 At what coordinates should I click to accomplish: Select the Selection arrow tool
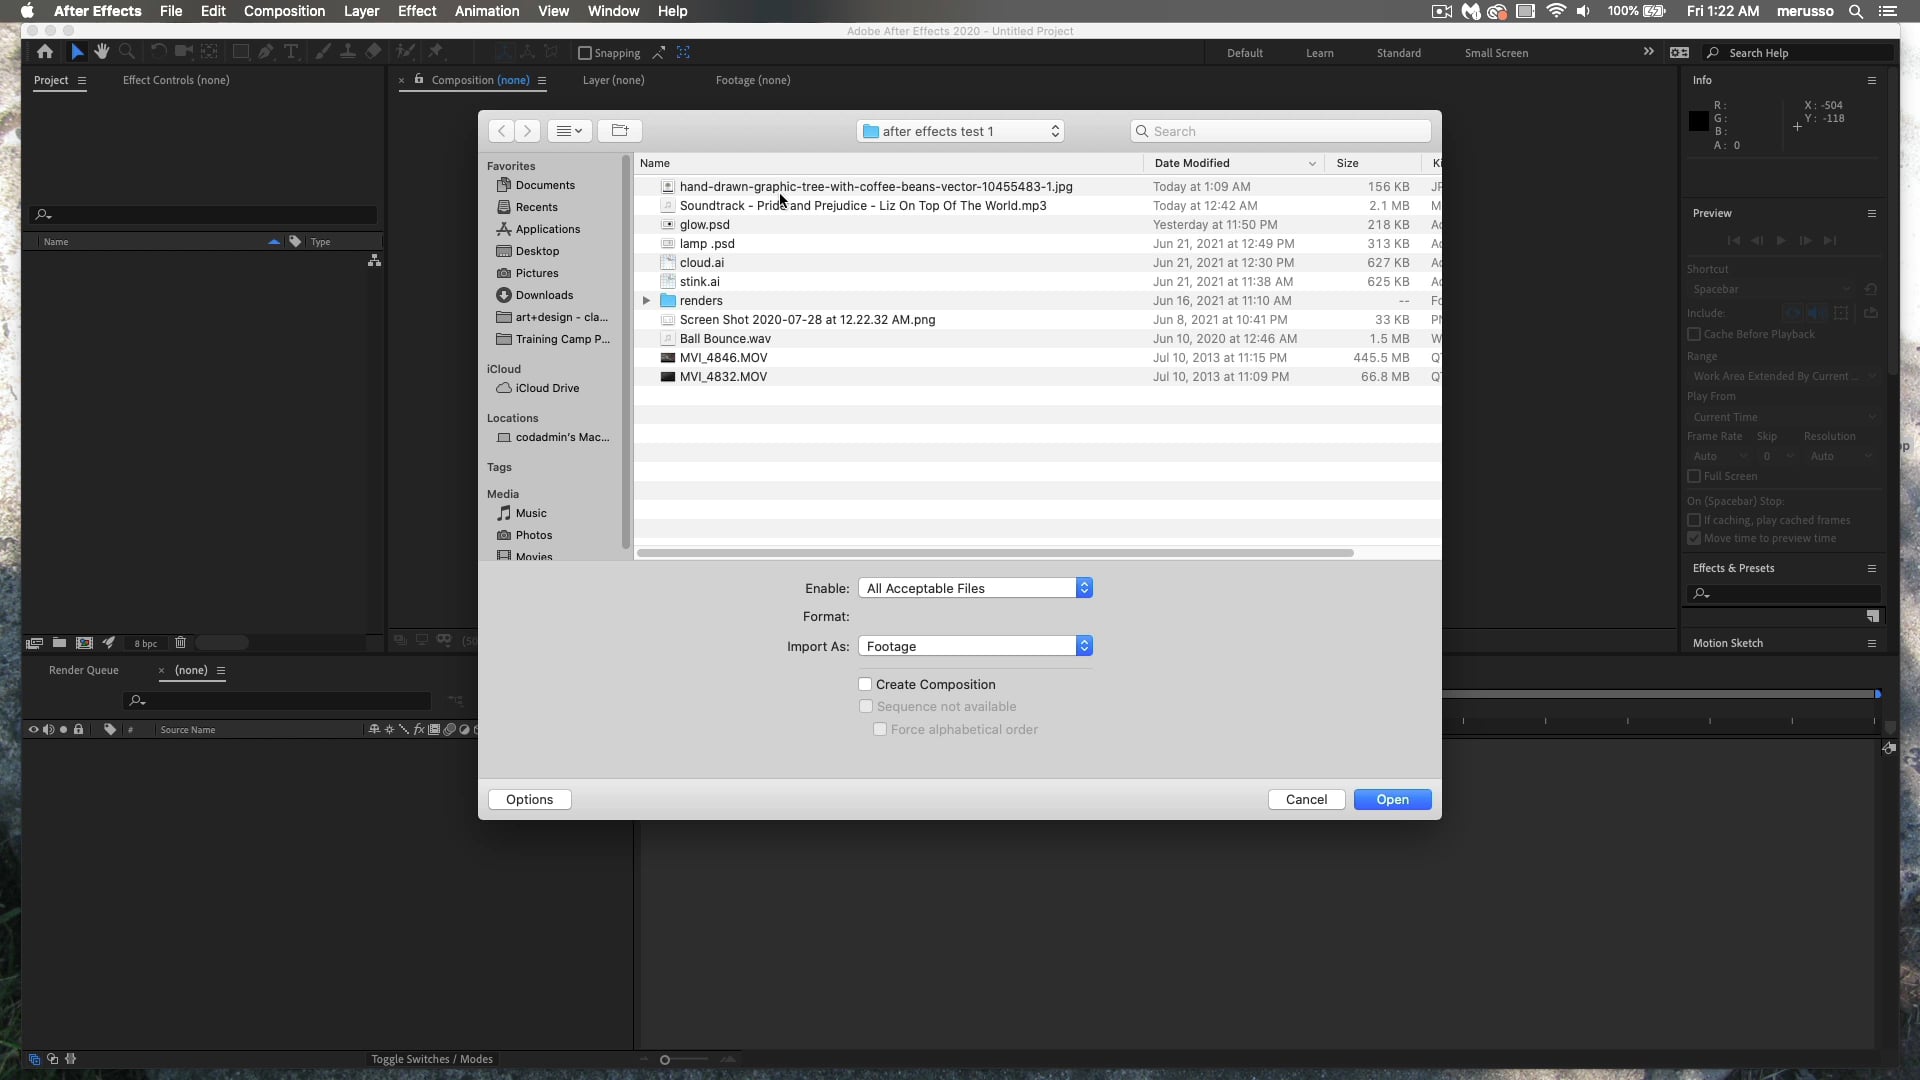[77, 52]
